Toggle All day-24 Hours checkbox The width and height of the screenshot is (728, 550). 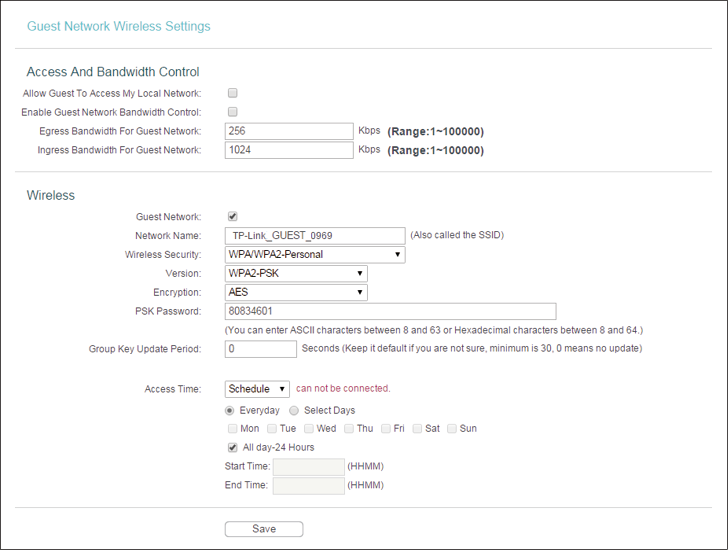tap(233, 447)
